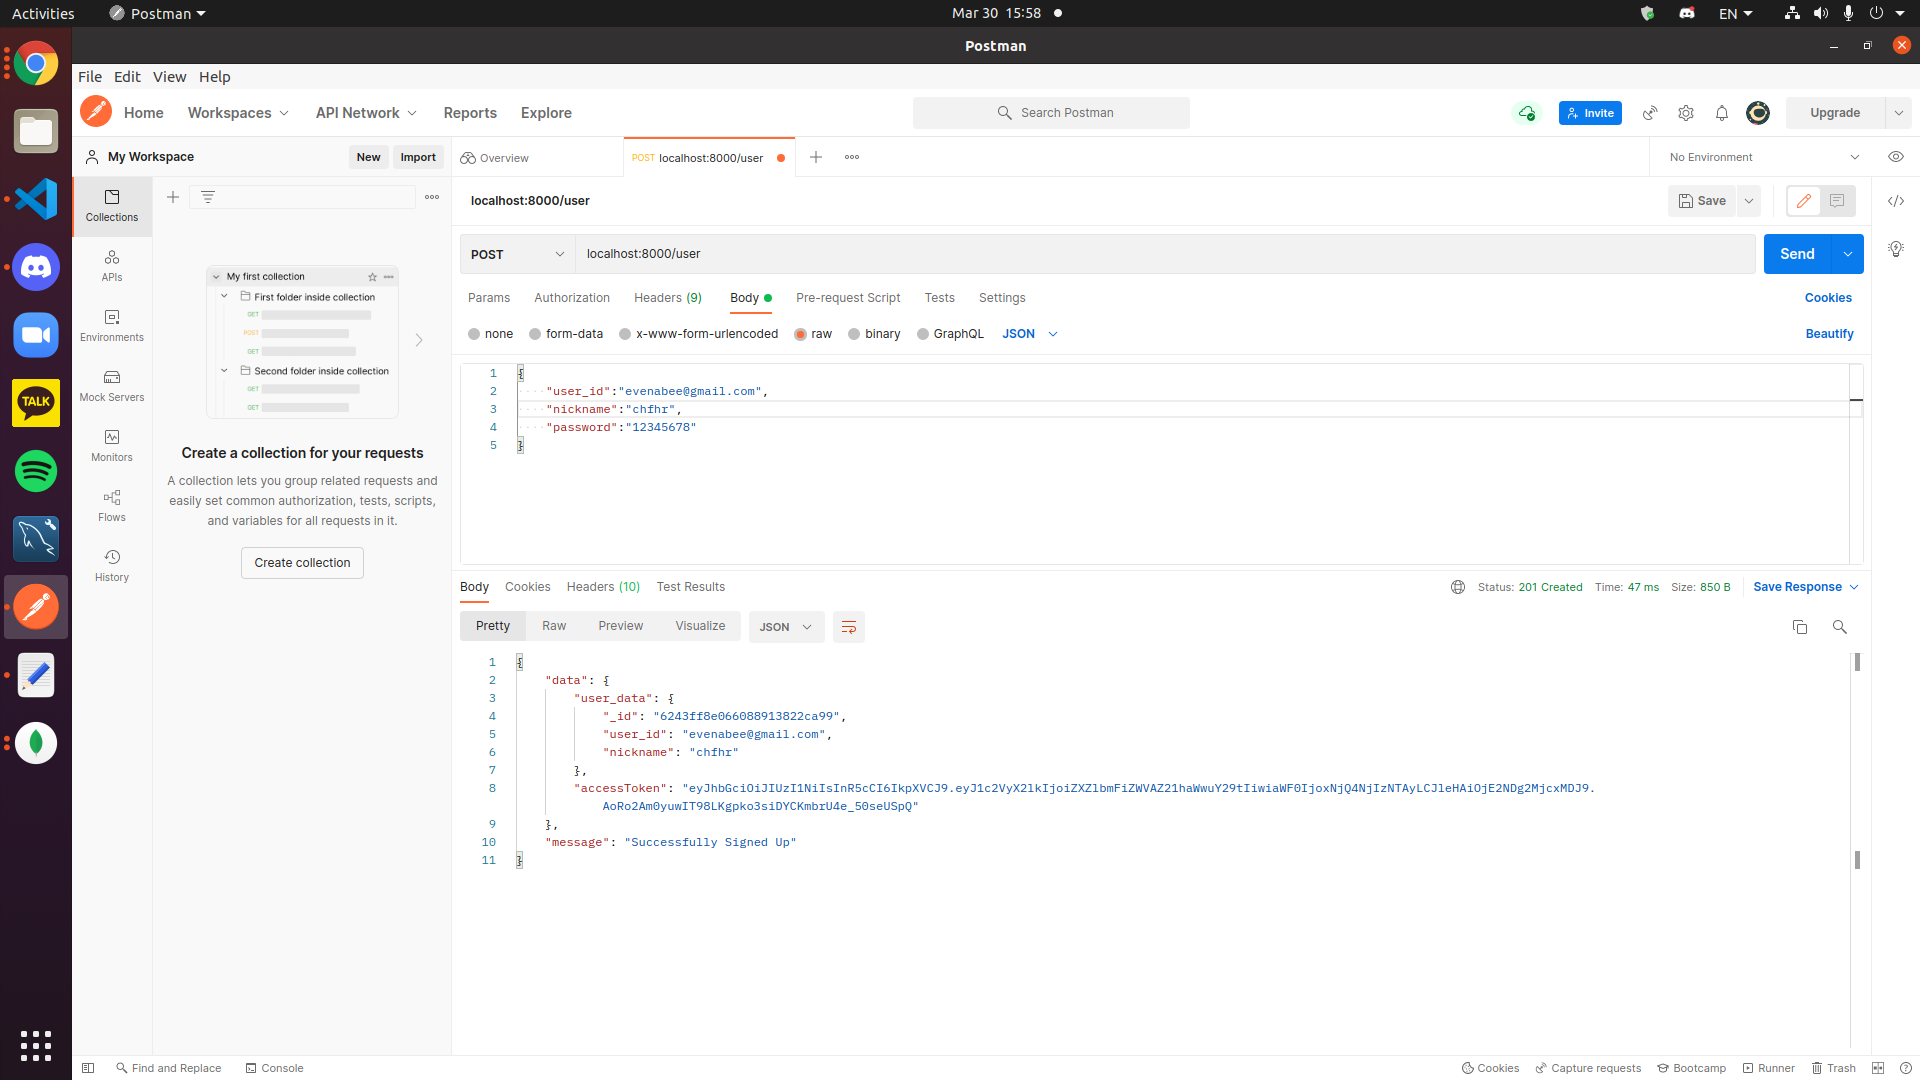Open the No Environment selector
Screen dimensions: 1920x1080
(1764, 157)
